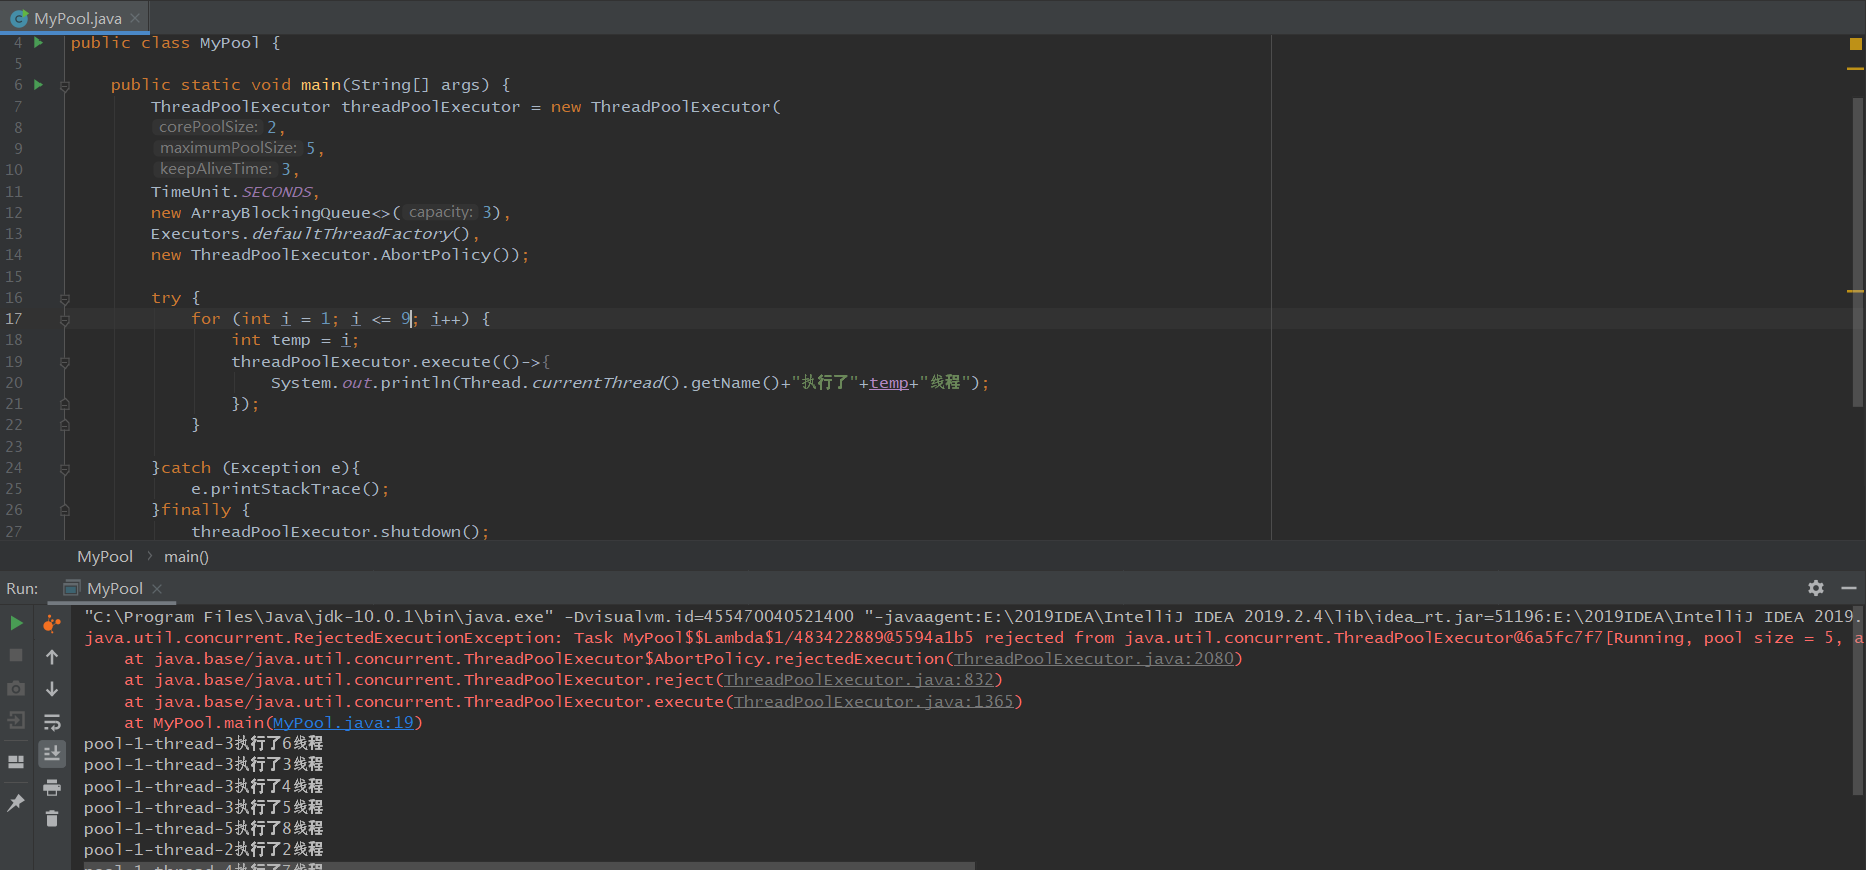Open VisualVM via the orange icon
1866x870 pixels.
tap(52, 624)
